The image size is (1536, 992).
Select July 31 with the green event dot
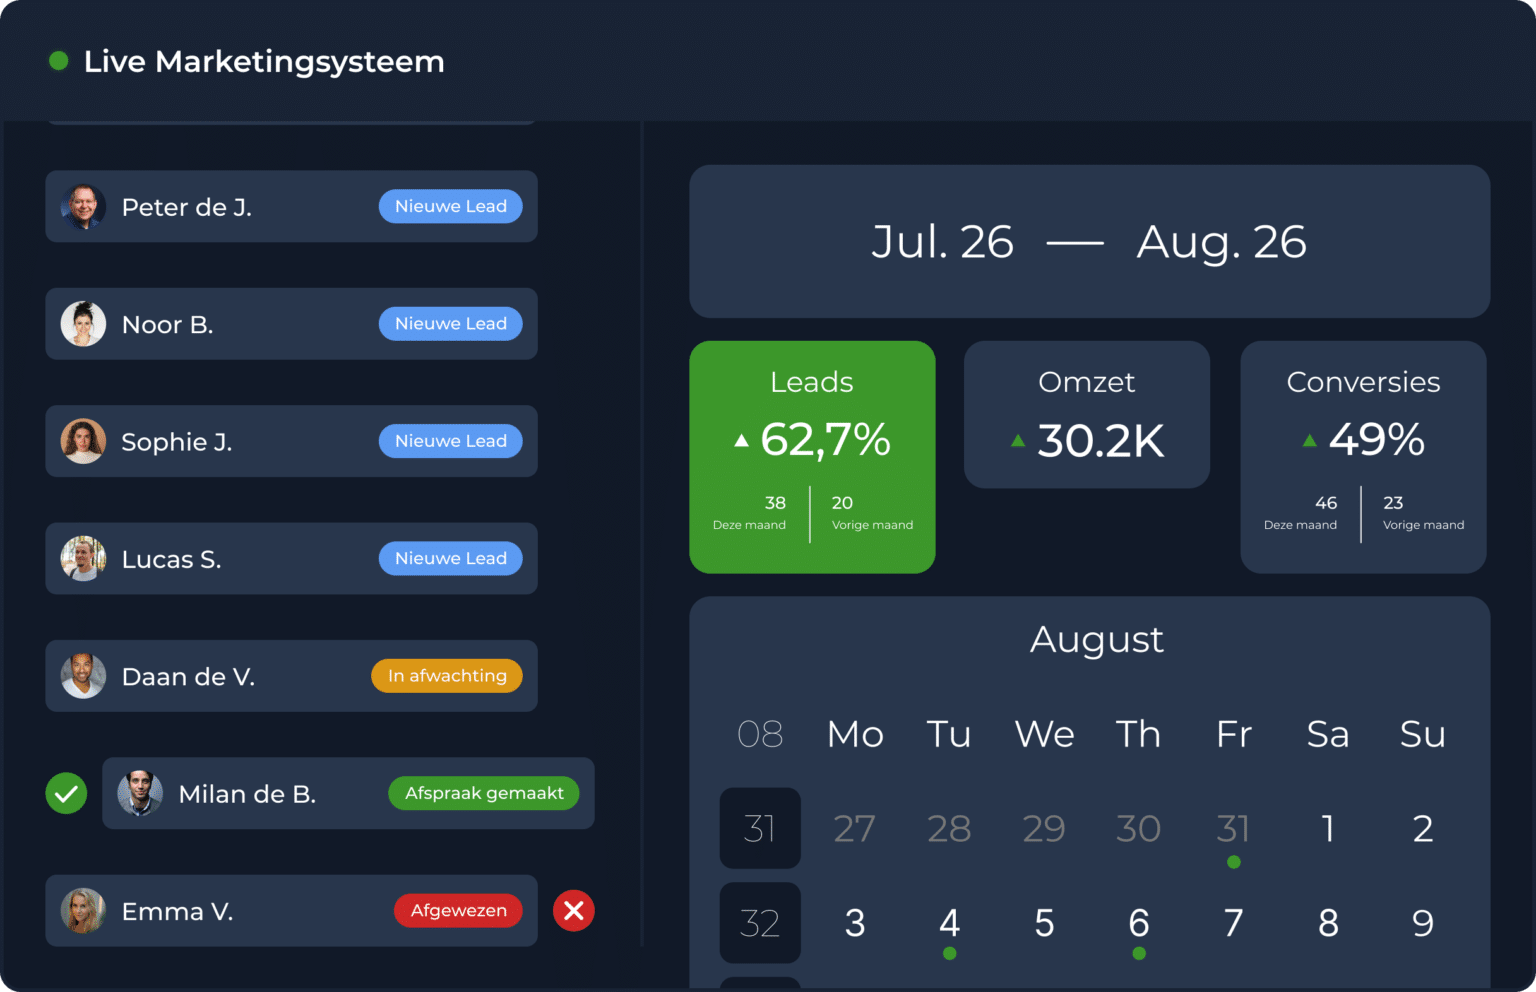click(x=1233, y=829)
